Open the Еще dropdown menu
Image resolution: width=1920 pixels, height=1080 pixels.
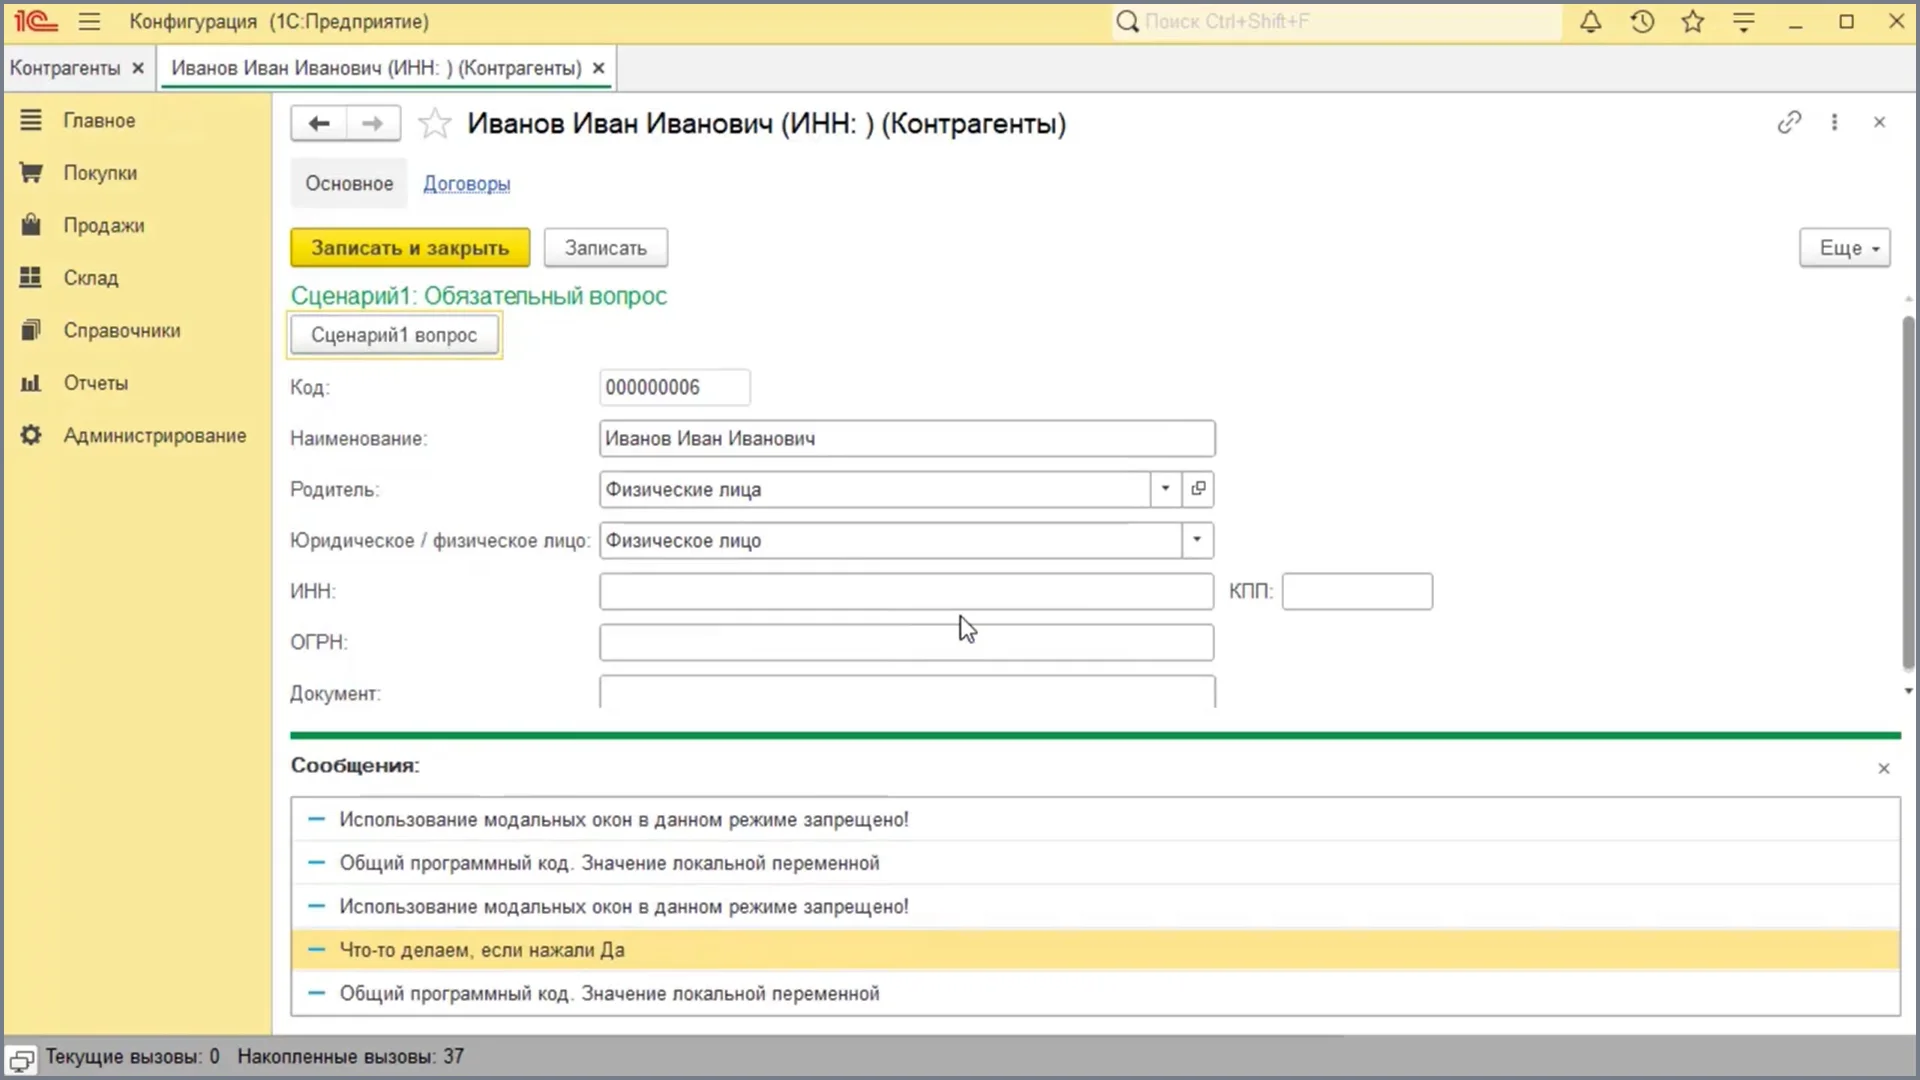pos(1844,248)
